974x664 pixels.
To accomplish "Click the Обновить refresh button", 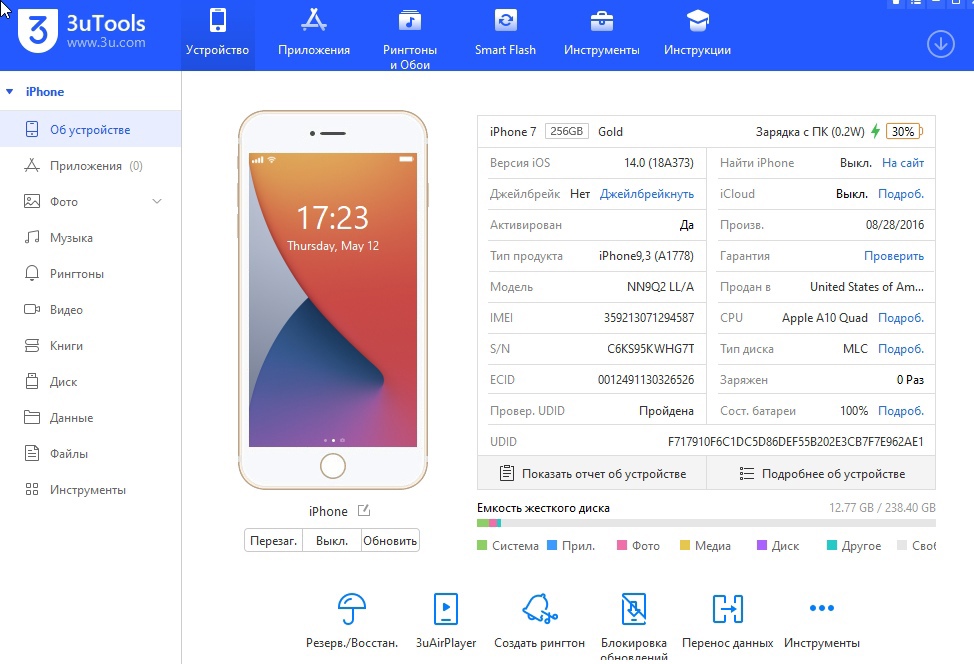I will [390, 540].
